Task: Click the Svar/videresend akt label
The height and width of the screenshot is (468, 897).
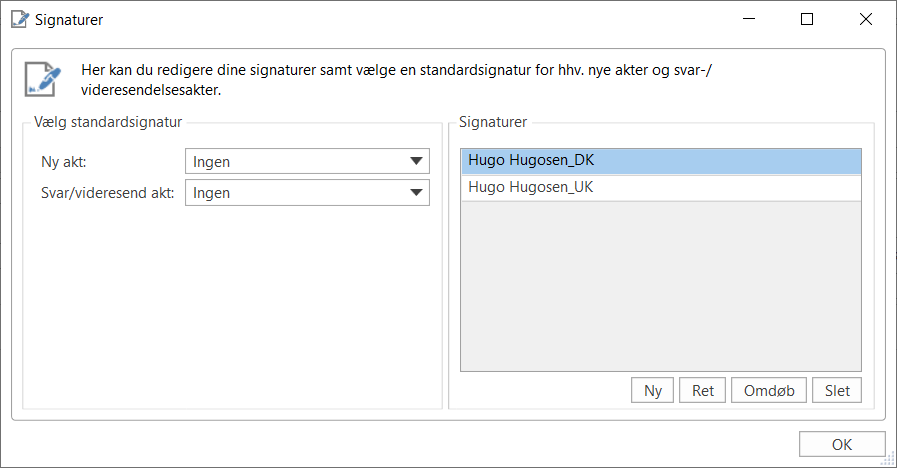Action: [101, 193]
